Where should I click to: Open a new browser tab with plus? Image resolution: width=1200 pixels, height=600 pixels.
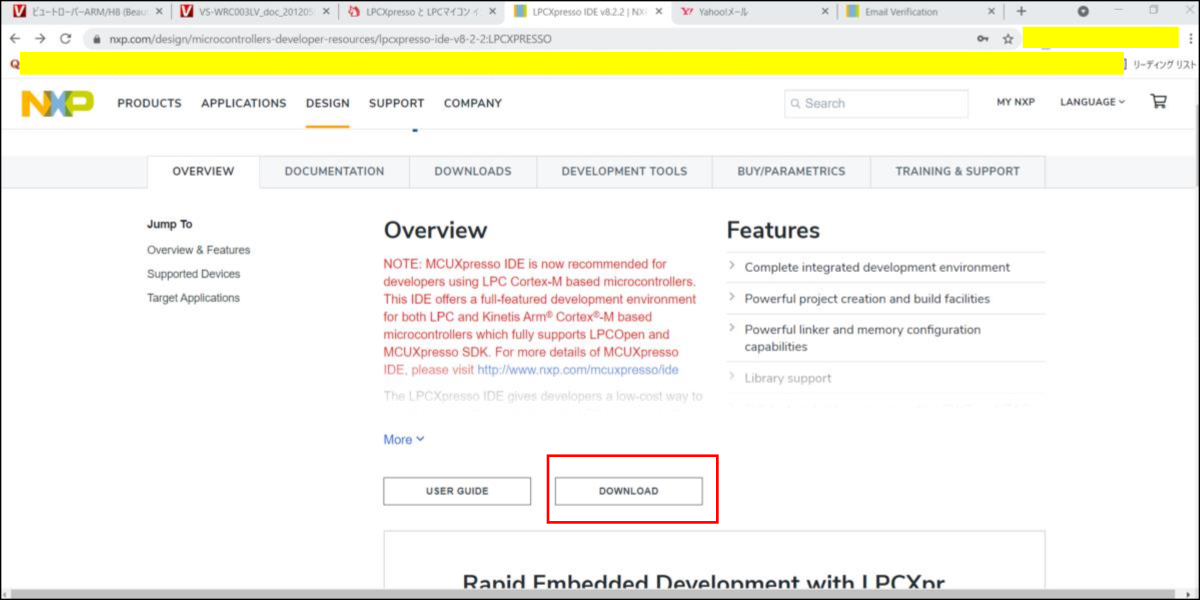(1021, 11)
